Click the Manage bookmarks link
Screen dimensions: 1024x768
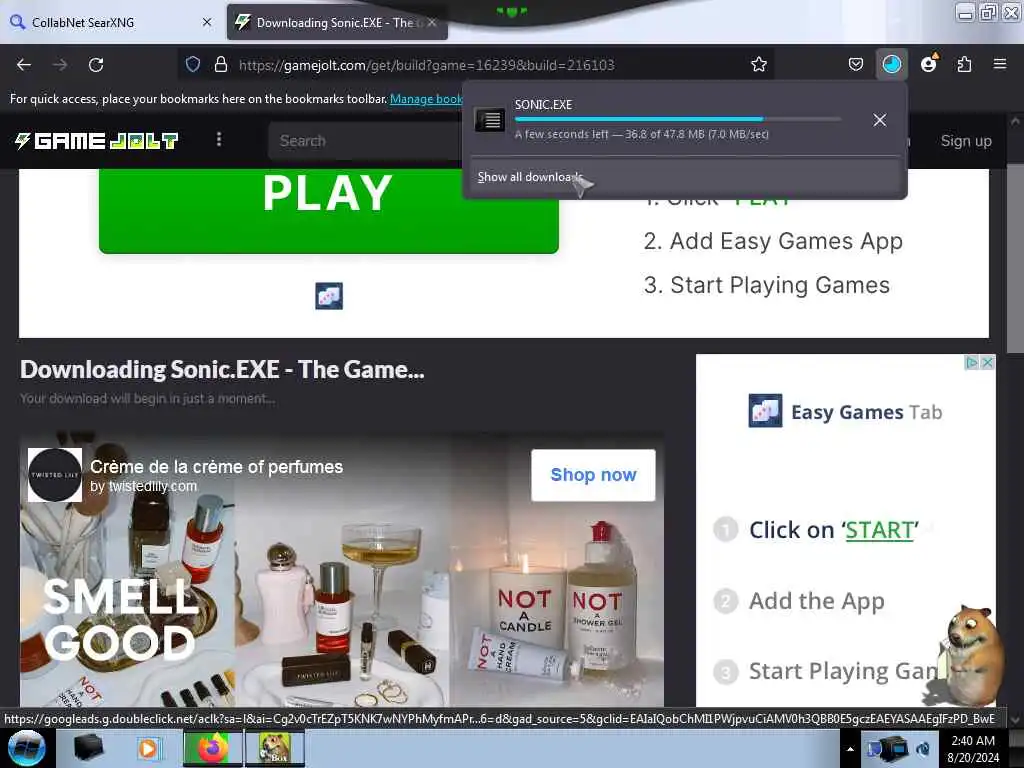(x=426, y=99)
